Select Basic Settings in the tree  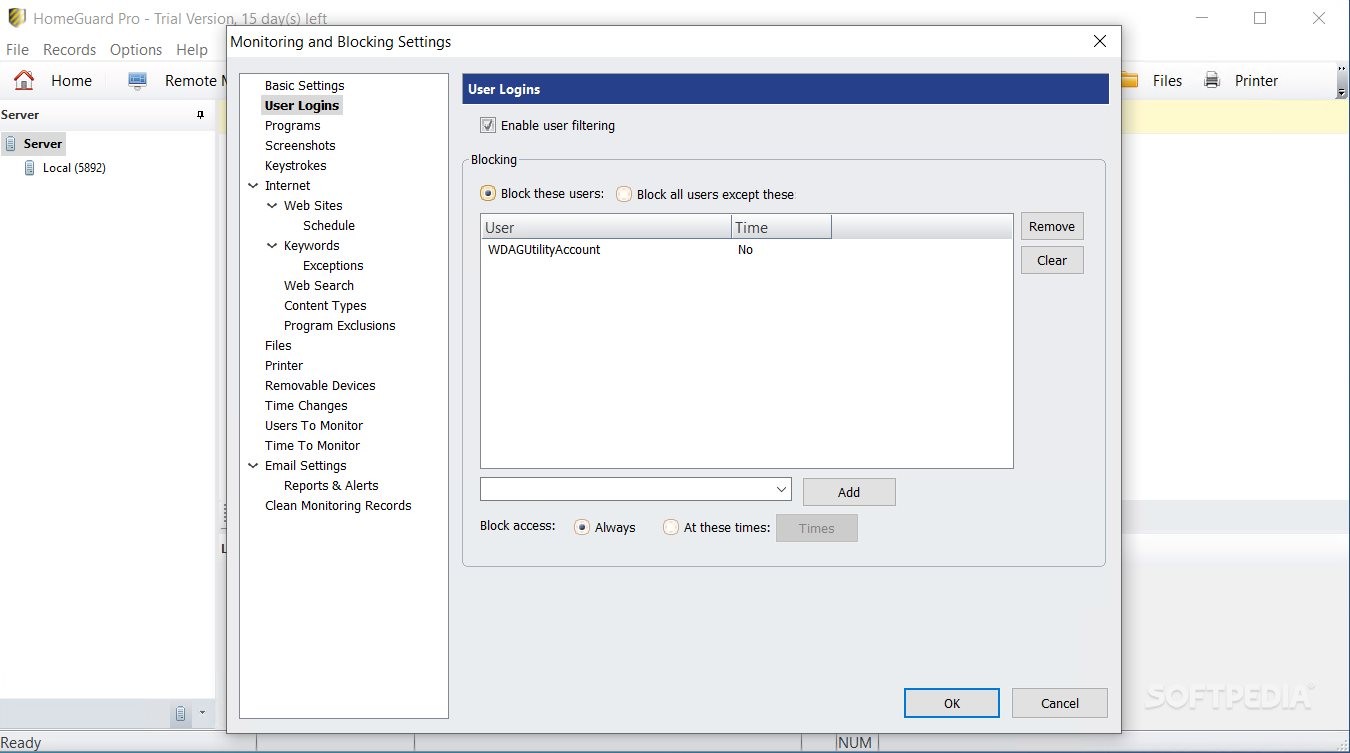304,85
